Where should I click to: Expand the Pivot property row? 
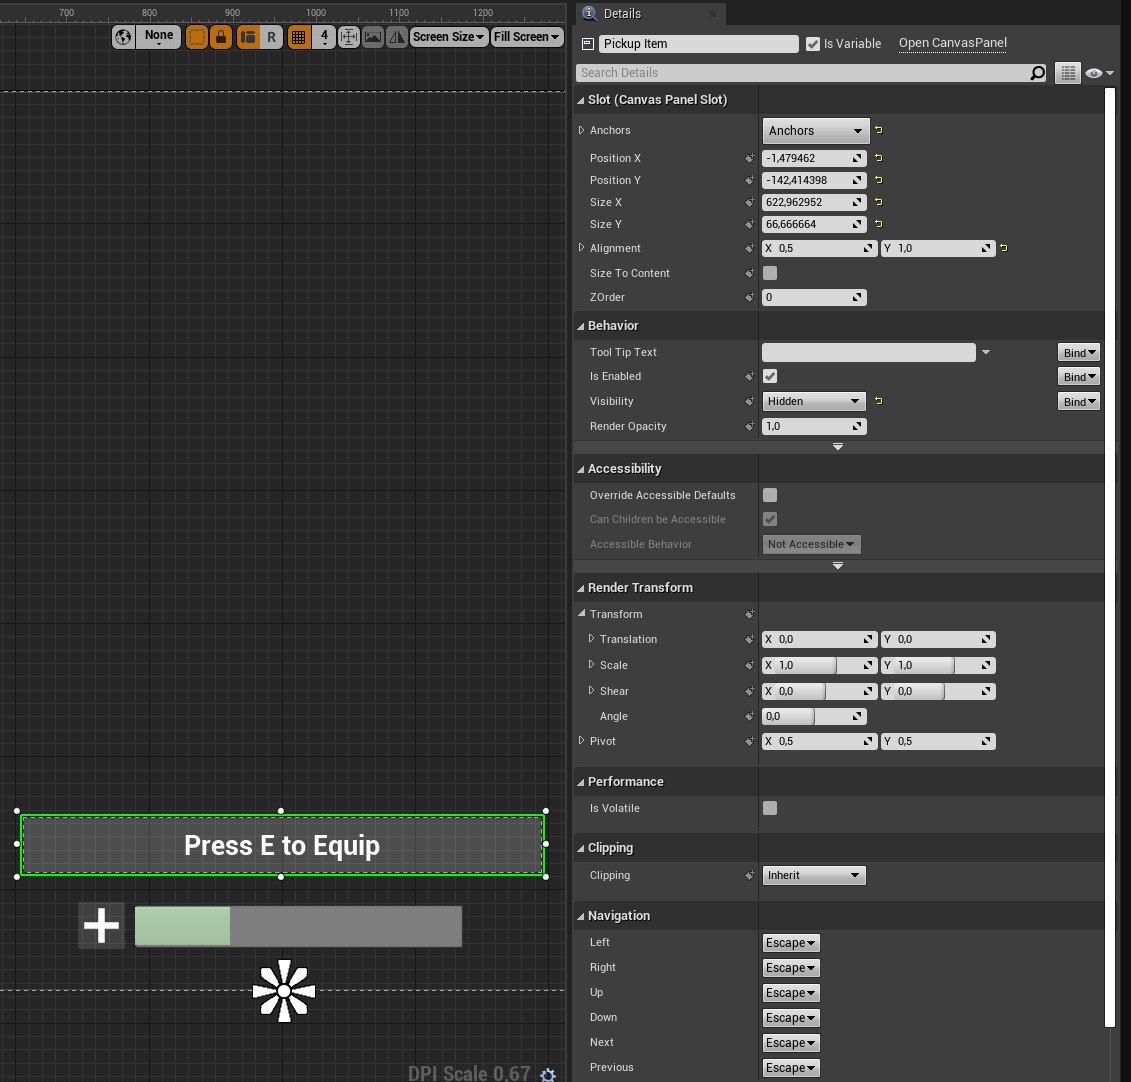click(581, 740)
